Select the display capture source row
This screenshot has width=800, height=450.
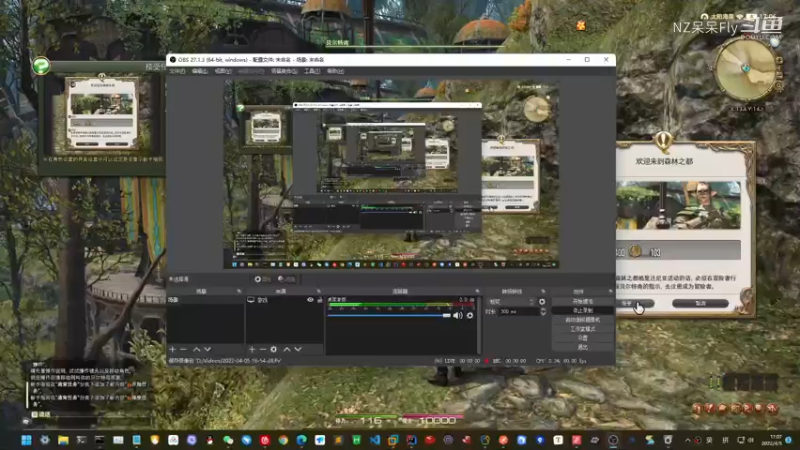point(285,300)
